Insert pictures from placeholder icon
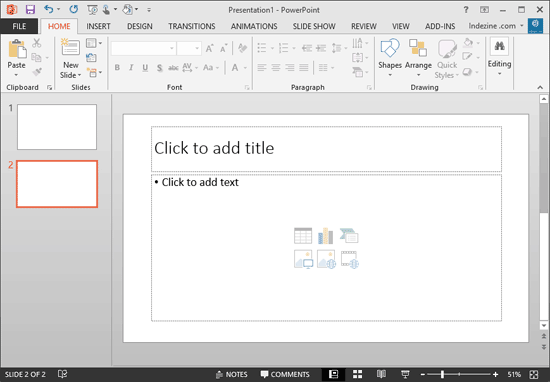The image size is (550, 382). click(x=303, y=259)
